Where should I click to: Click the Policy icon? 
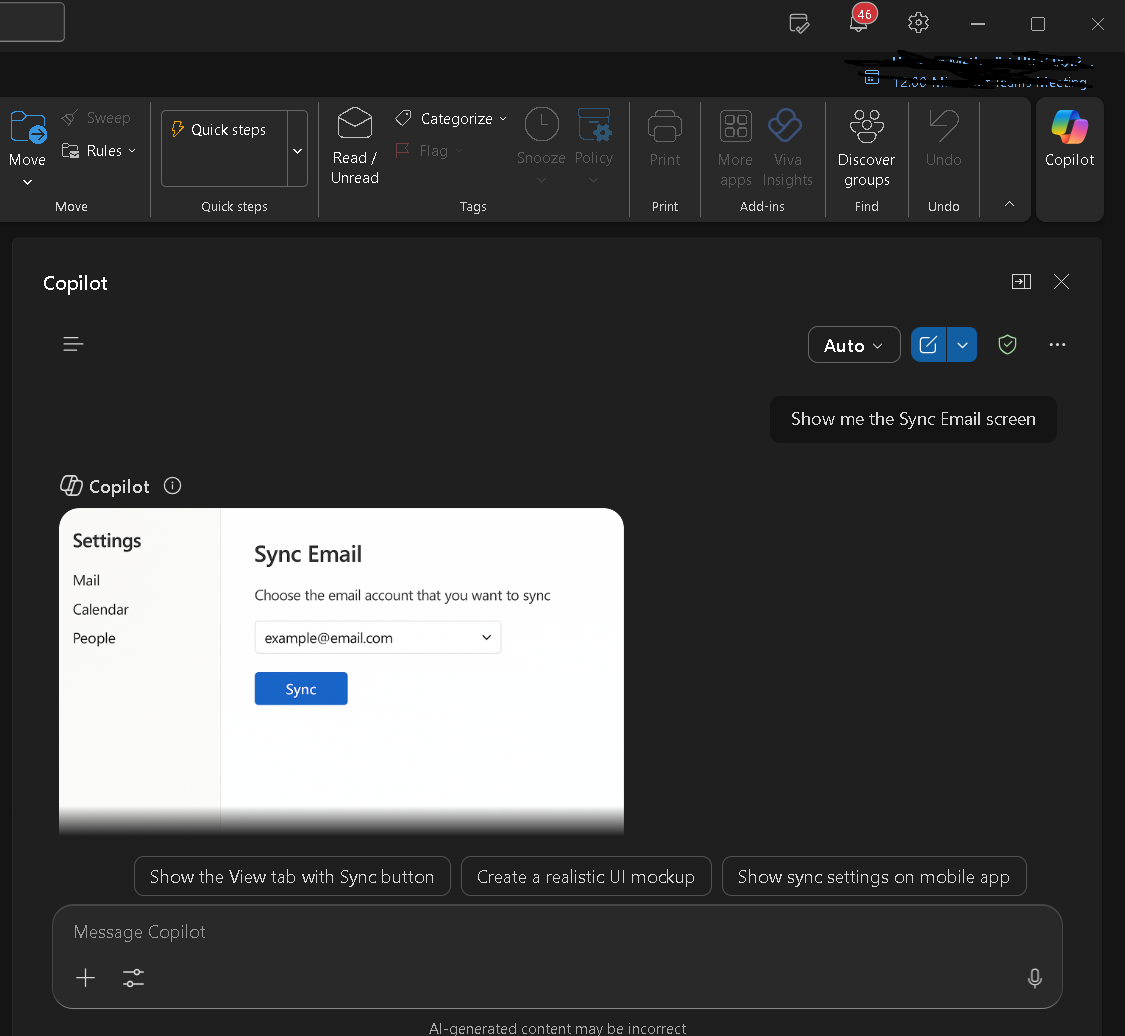tap(594, 125)
